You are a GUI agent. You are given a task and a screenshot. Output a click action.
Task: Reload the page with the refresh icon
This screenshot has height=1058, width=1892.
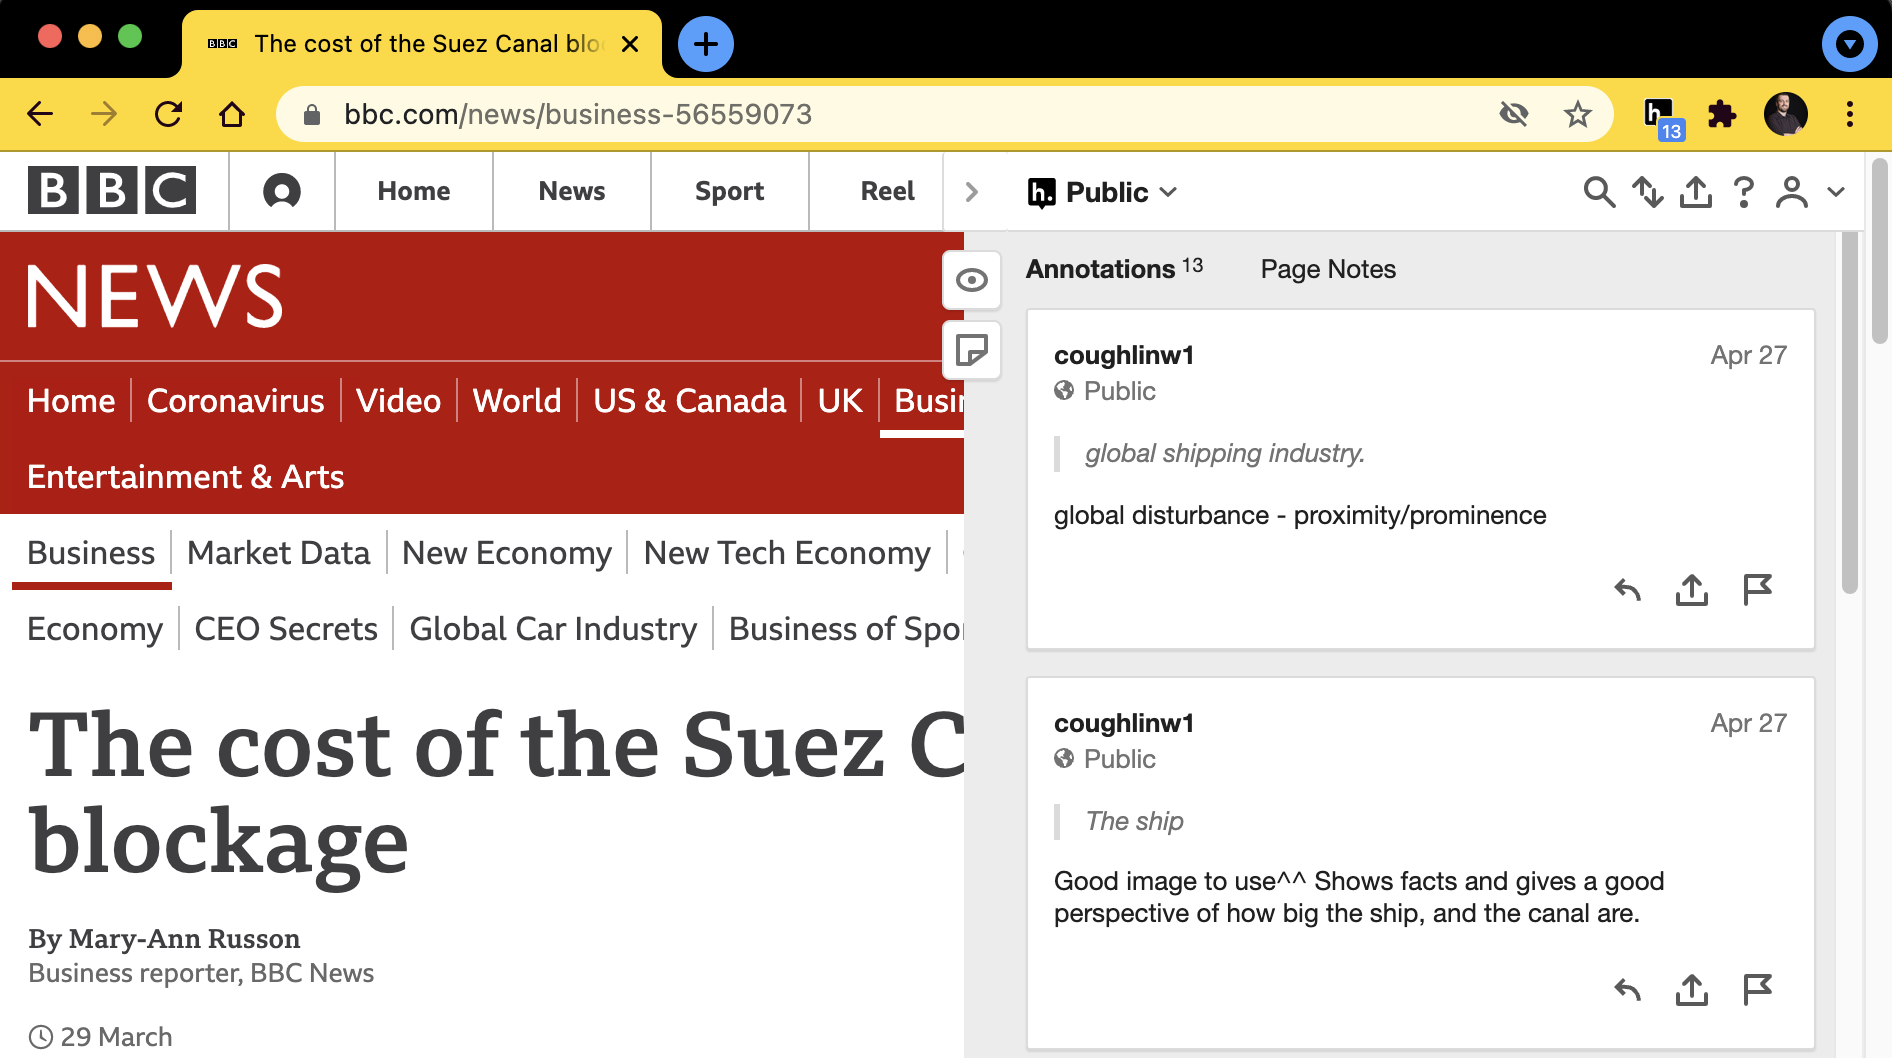[168, 114]
